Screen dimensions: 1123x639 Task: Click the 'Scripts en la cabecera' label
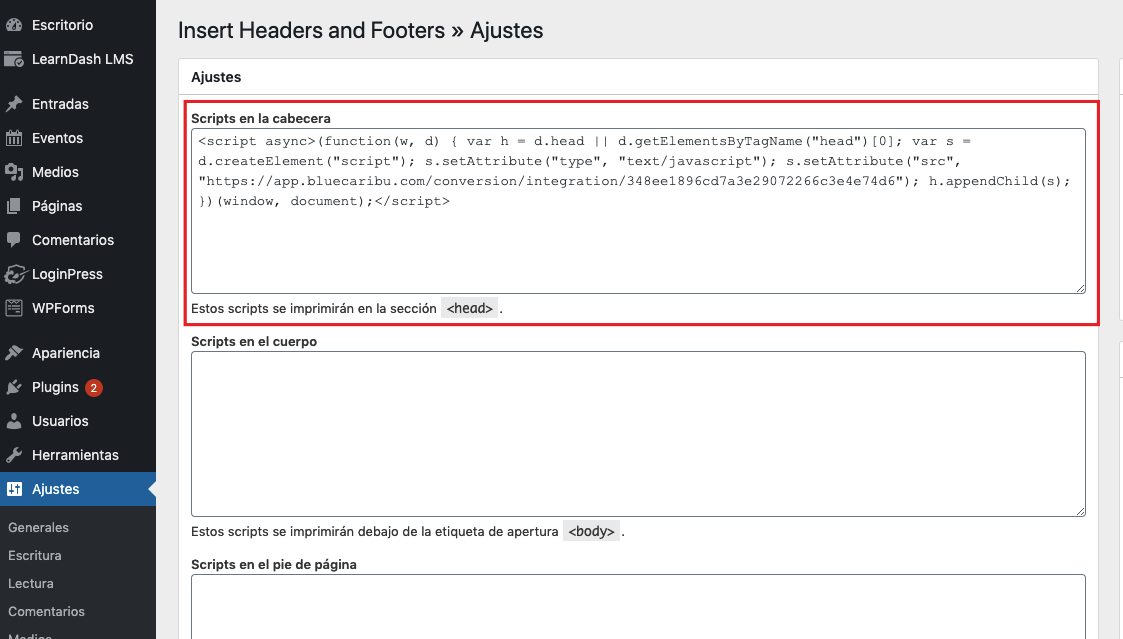click(x=261, y=118)
